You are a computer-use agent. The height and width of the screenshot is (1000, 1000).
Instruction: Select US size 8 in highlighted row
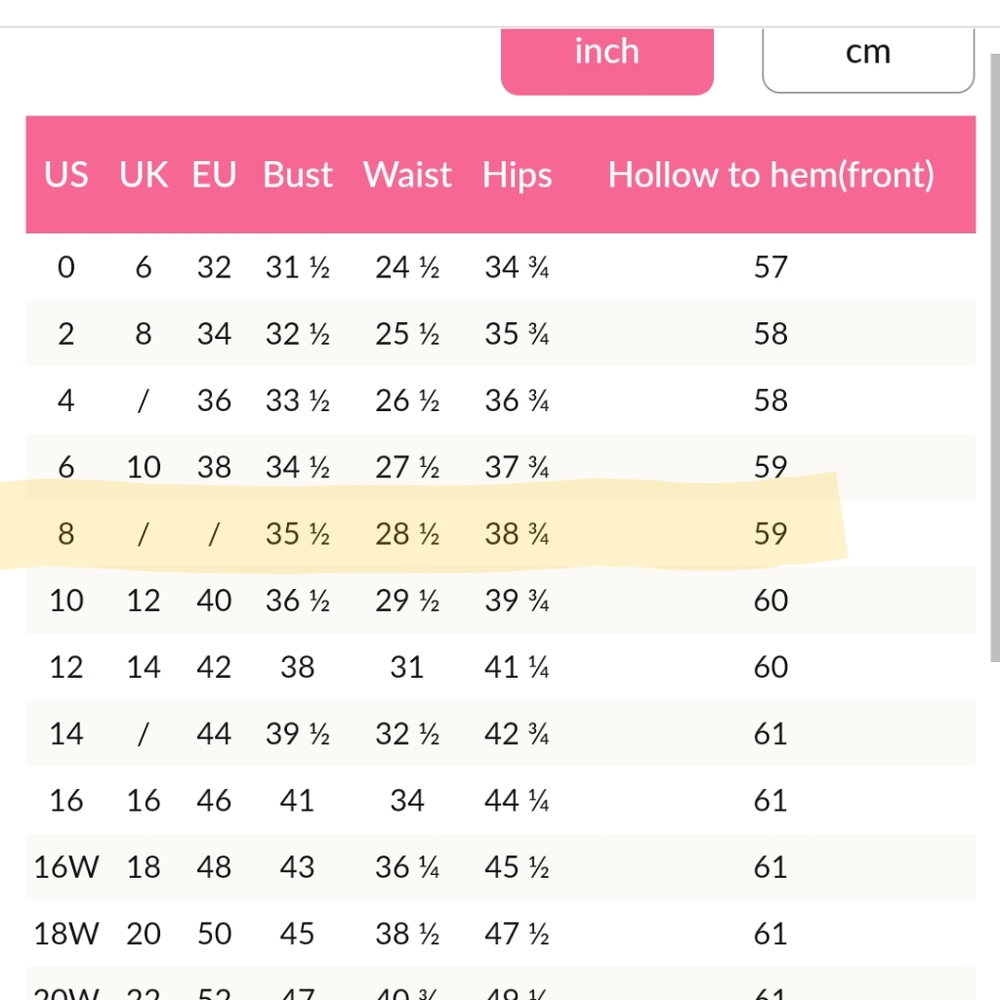point(66,534)
